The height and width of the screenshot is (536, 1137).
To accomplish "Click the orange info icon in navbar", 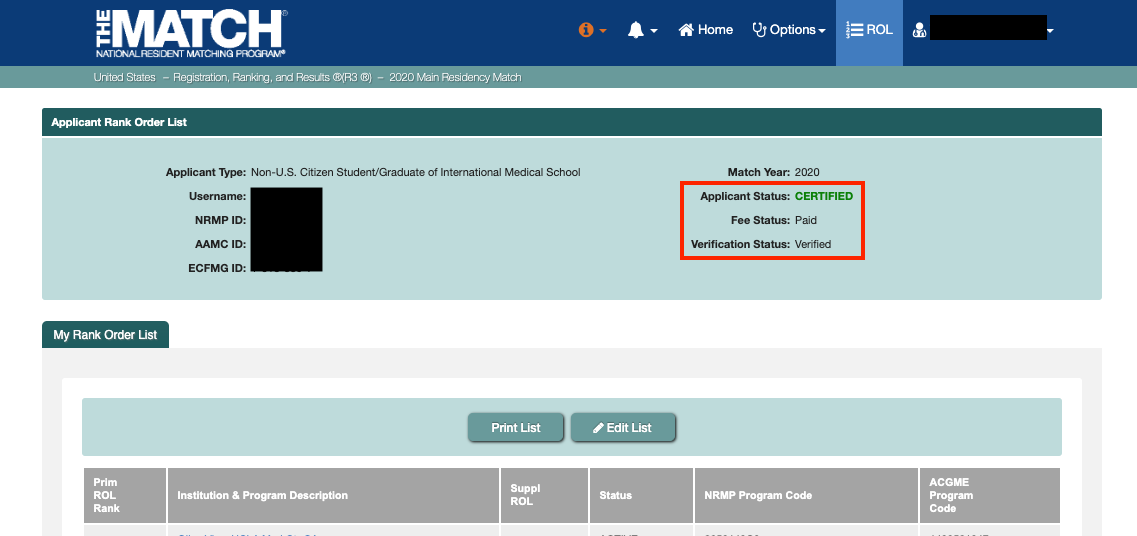I will click(586, 30).
